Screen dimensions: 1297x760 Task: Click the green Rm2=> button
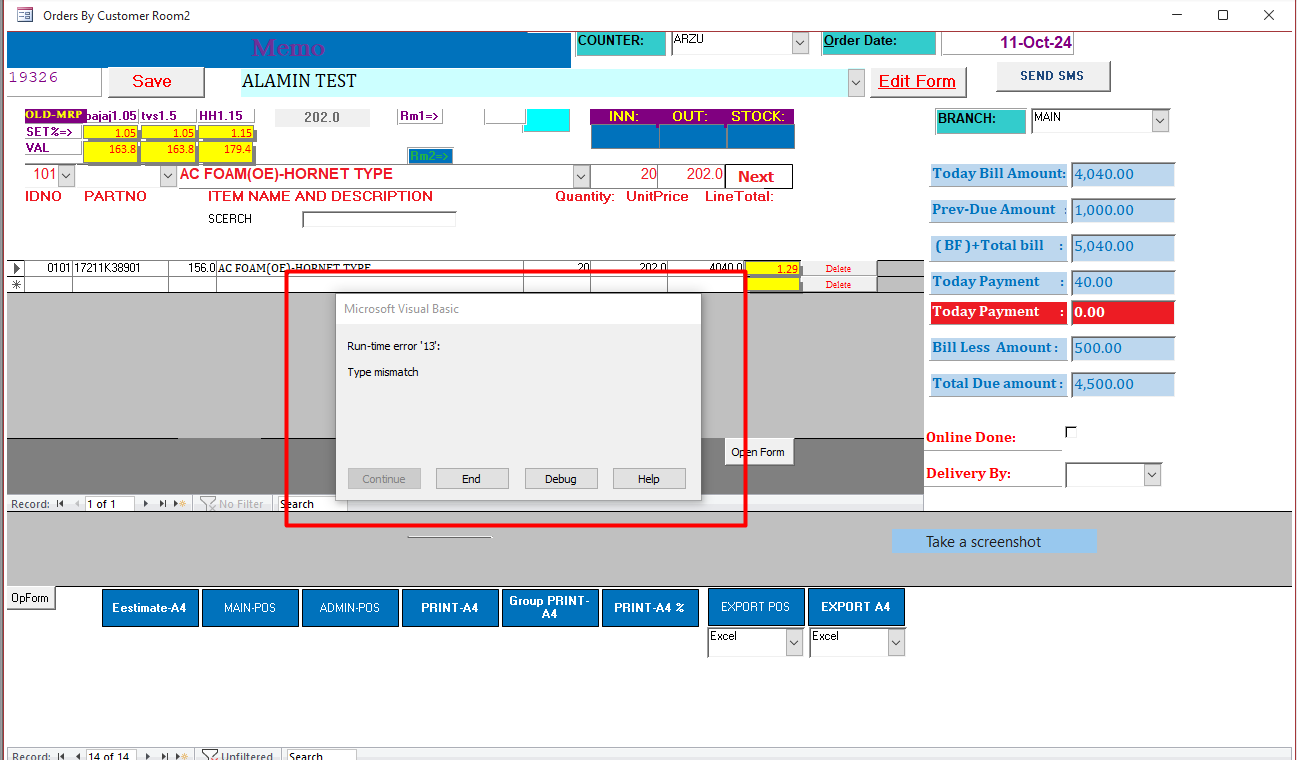(x=430, y=156)
